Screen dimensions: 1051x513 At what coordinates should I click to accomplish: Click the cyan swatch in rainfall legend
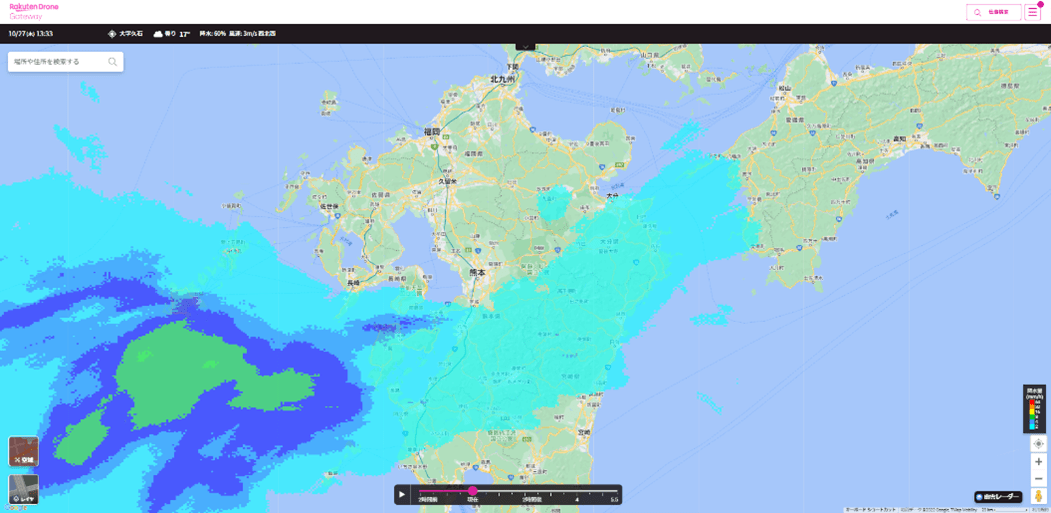click(x=1032, y=426)
